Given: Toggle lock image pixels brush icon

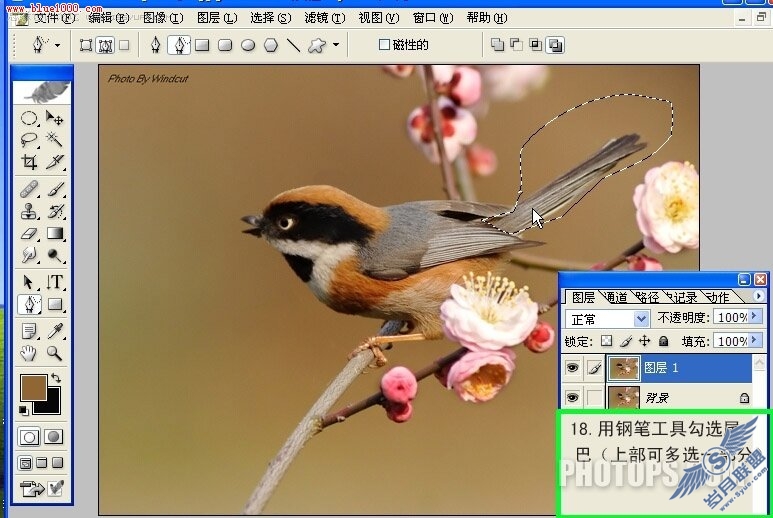Looking at the screenshot, I should tap(626, 341).
